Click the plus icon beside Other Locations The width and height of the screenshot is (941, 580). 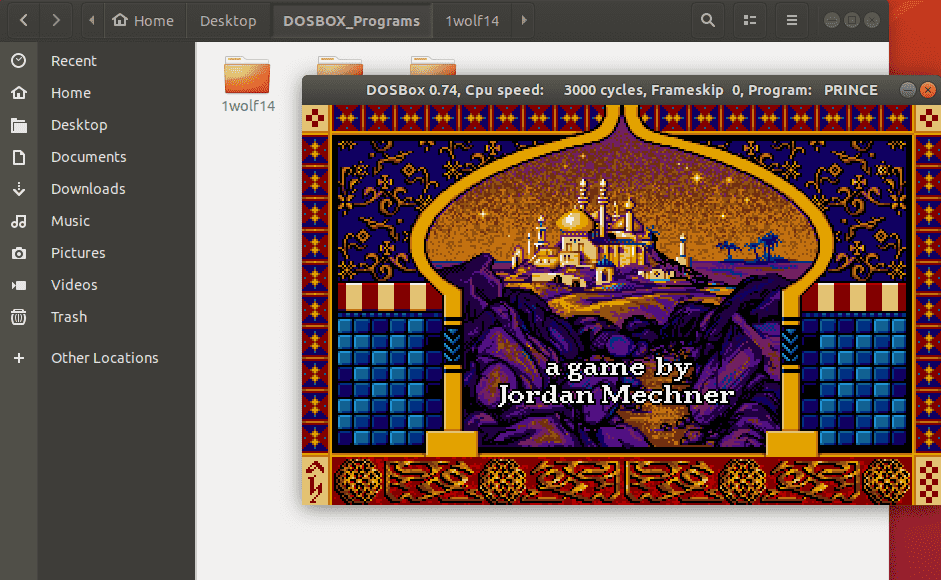19,358
